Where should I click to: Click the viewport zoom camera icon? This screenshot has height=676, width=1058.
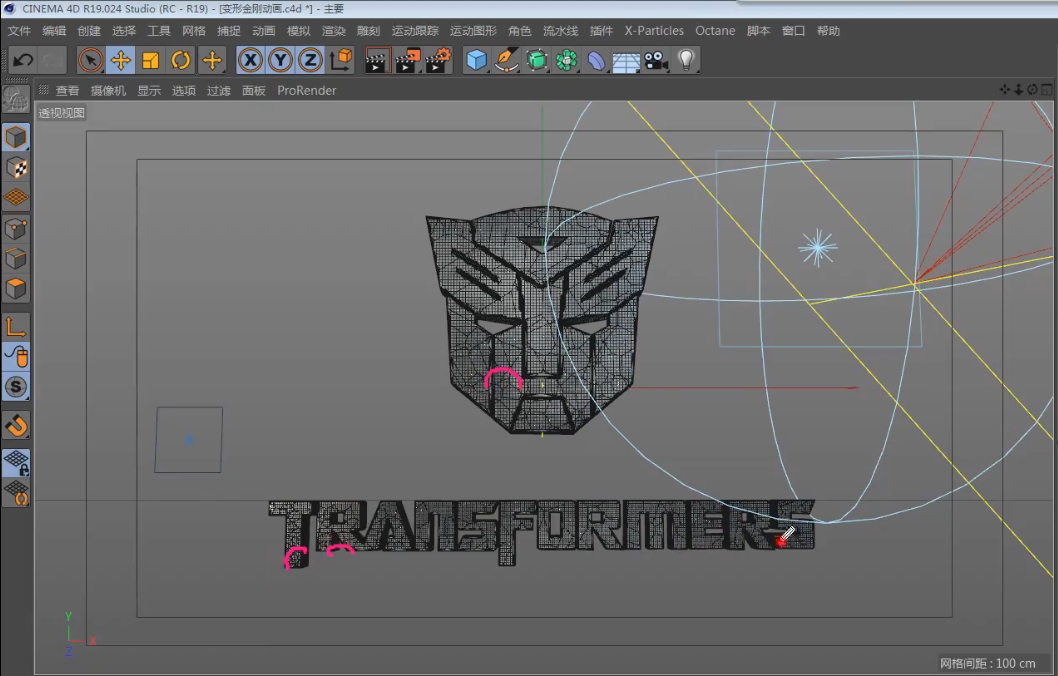click(x=1019, y=90)
